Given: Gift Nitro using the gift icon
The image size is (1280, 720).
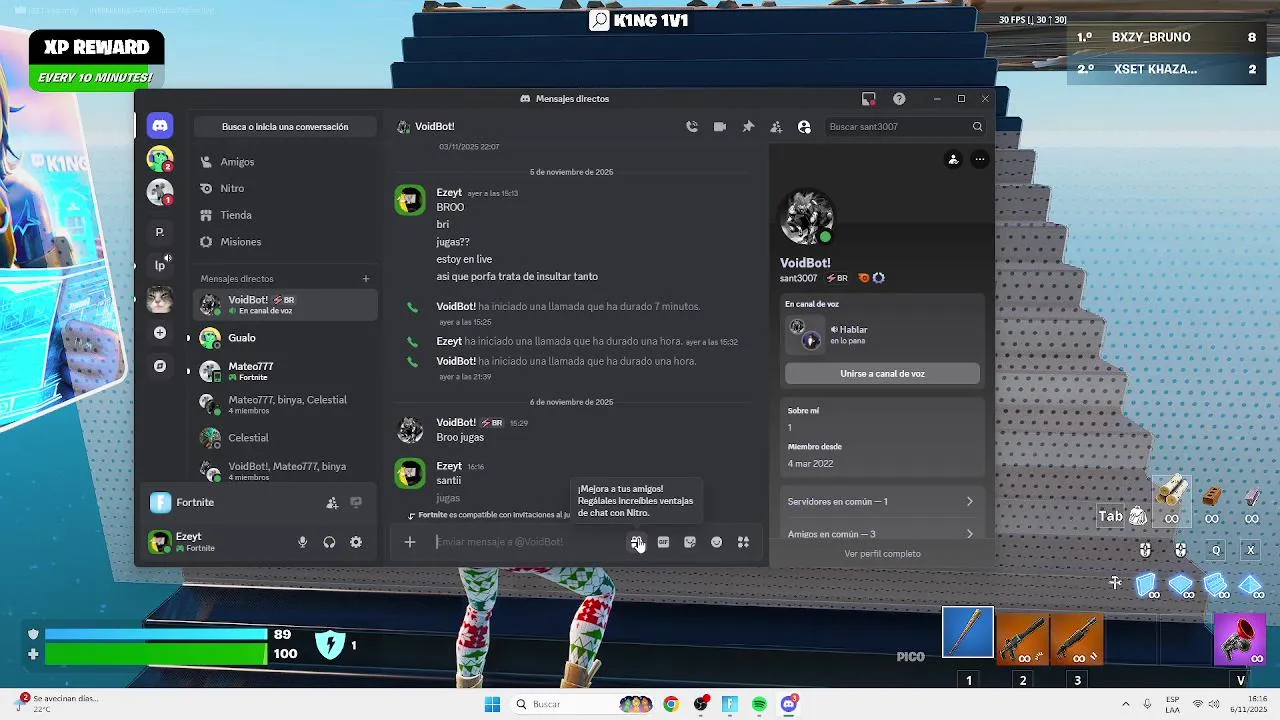Looking at the screenshot, I should click(637, 542).
